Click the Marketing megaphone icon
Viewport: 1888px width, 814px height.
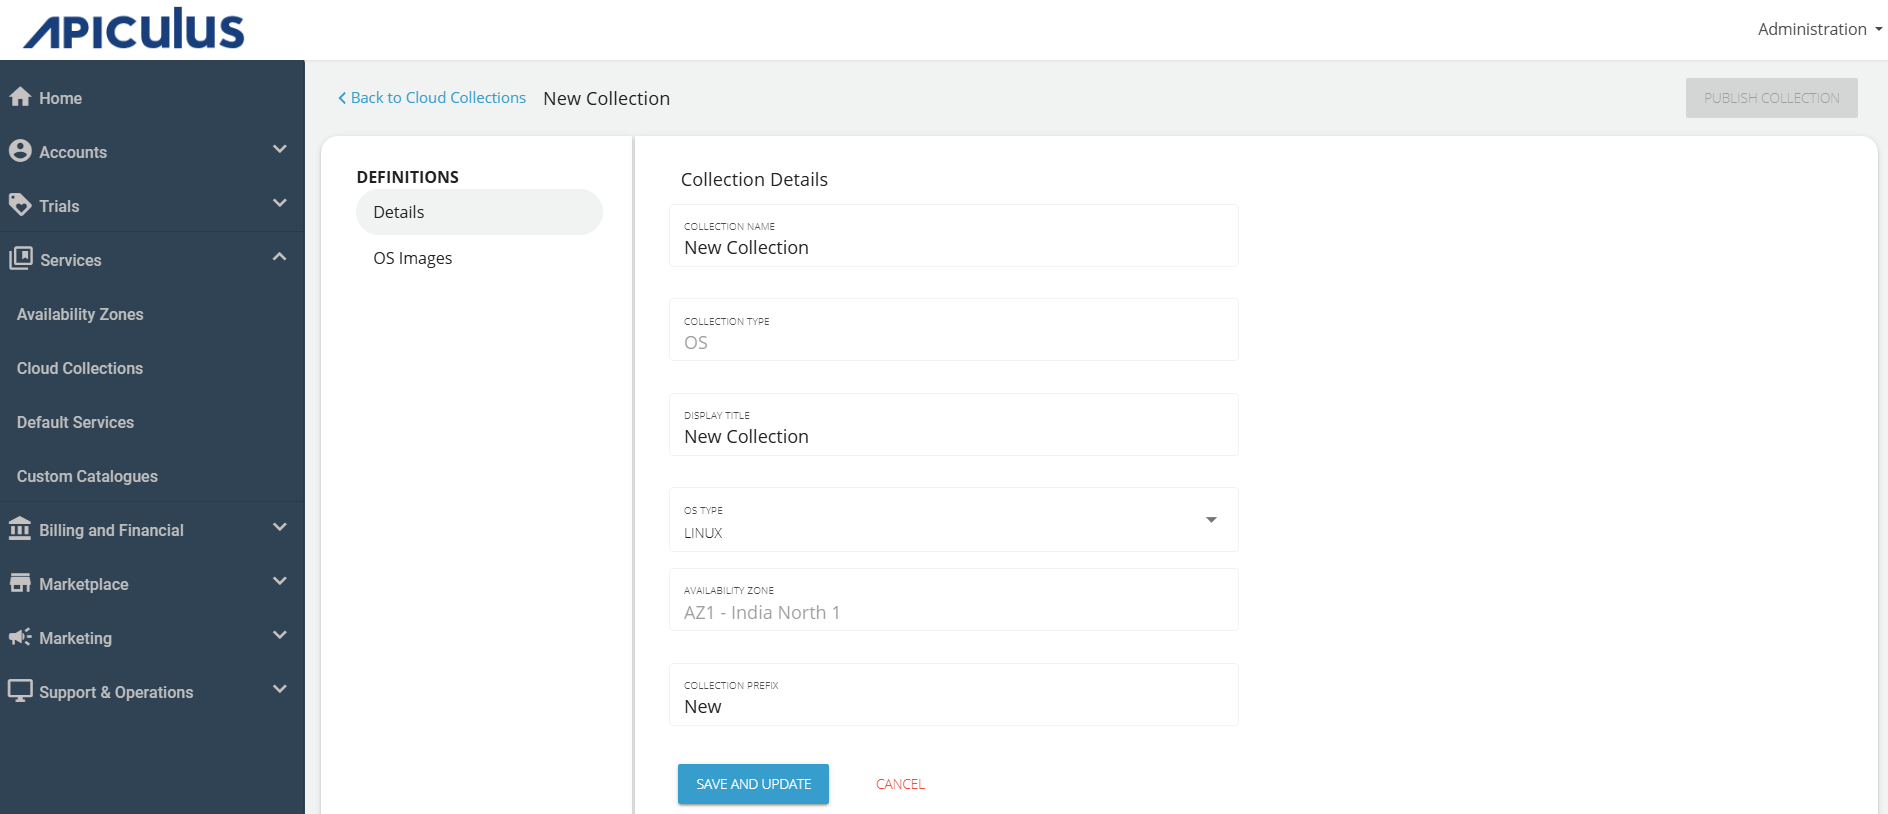[20, 637]
